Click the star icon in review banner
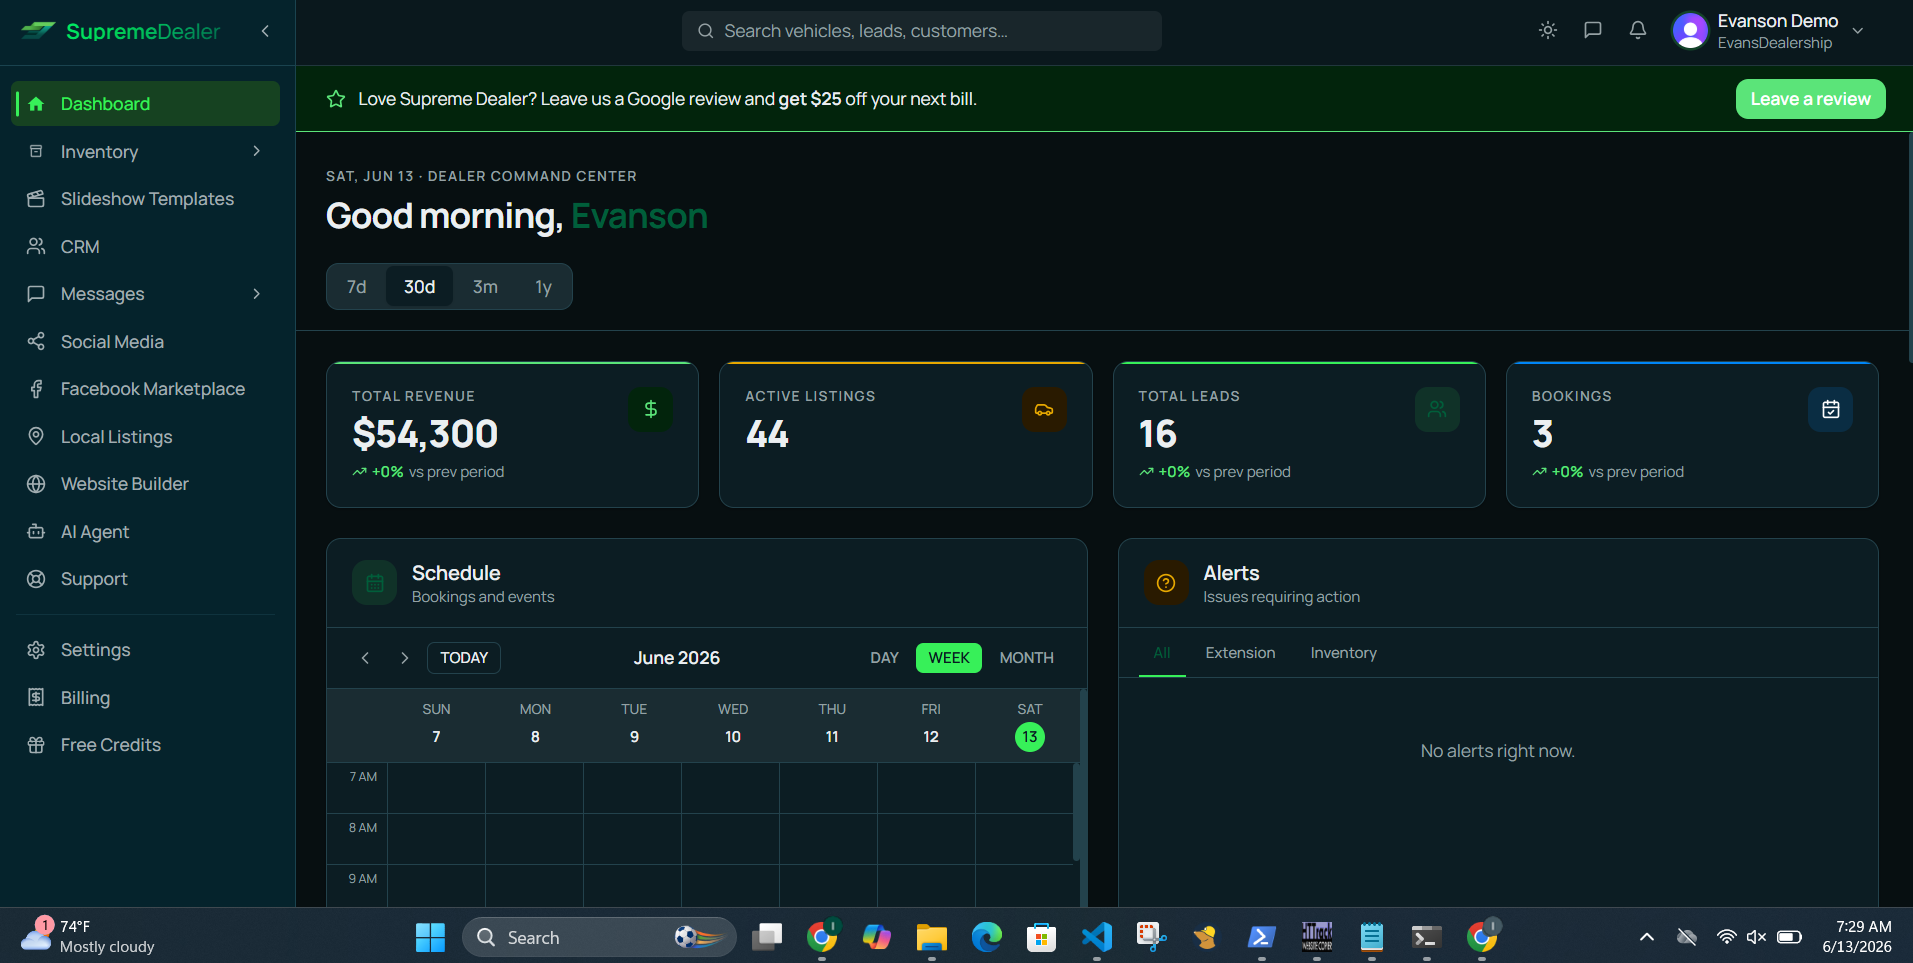The image size is (1913, 963). click(x=336, y=99)
